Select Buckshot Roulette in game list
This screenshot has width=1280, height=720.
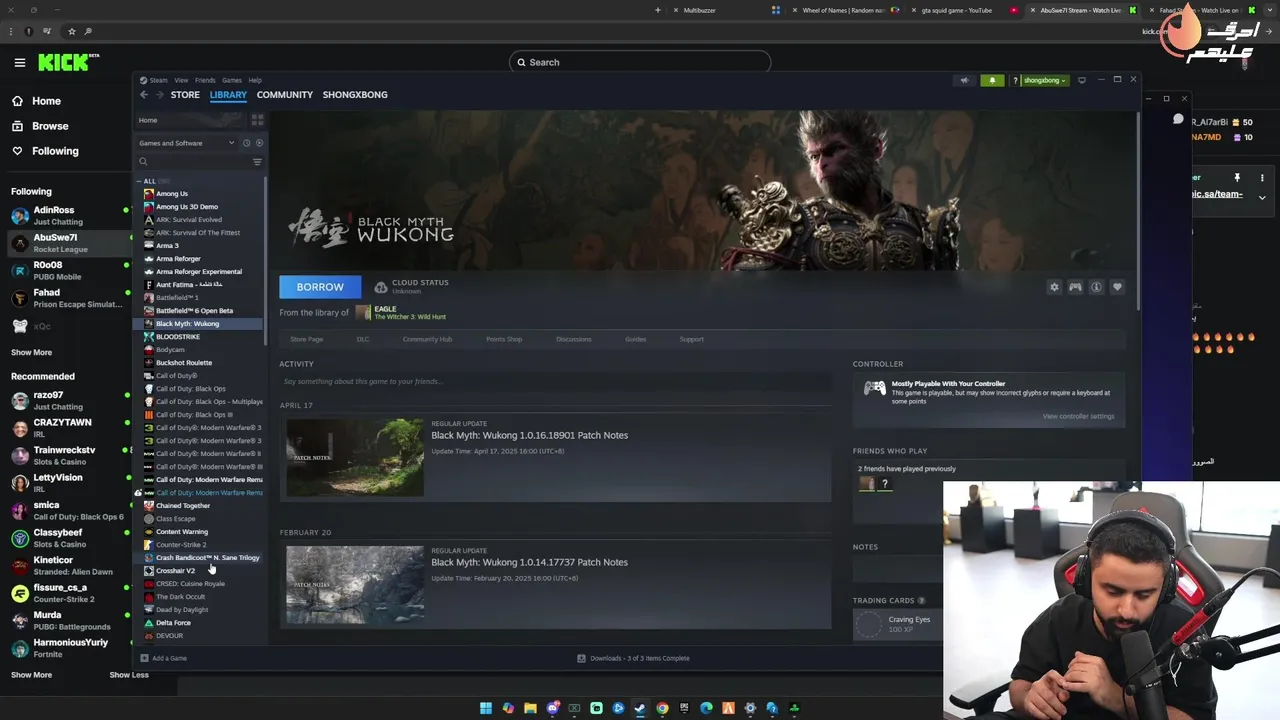[x=184, y=363]
